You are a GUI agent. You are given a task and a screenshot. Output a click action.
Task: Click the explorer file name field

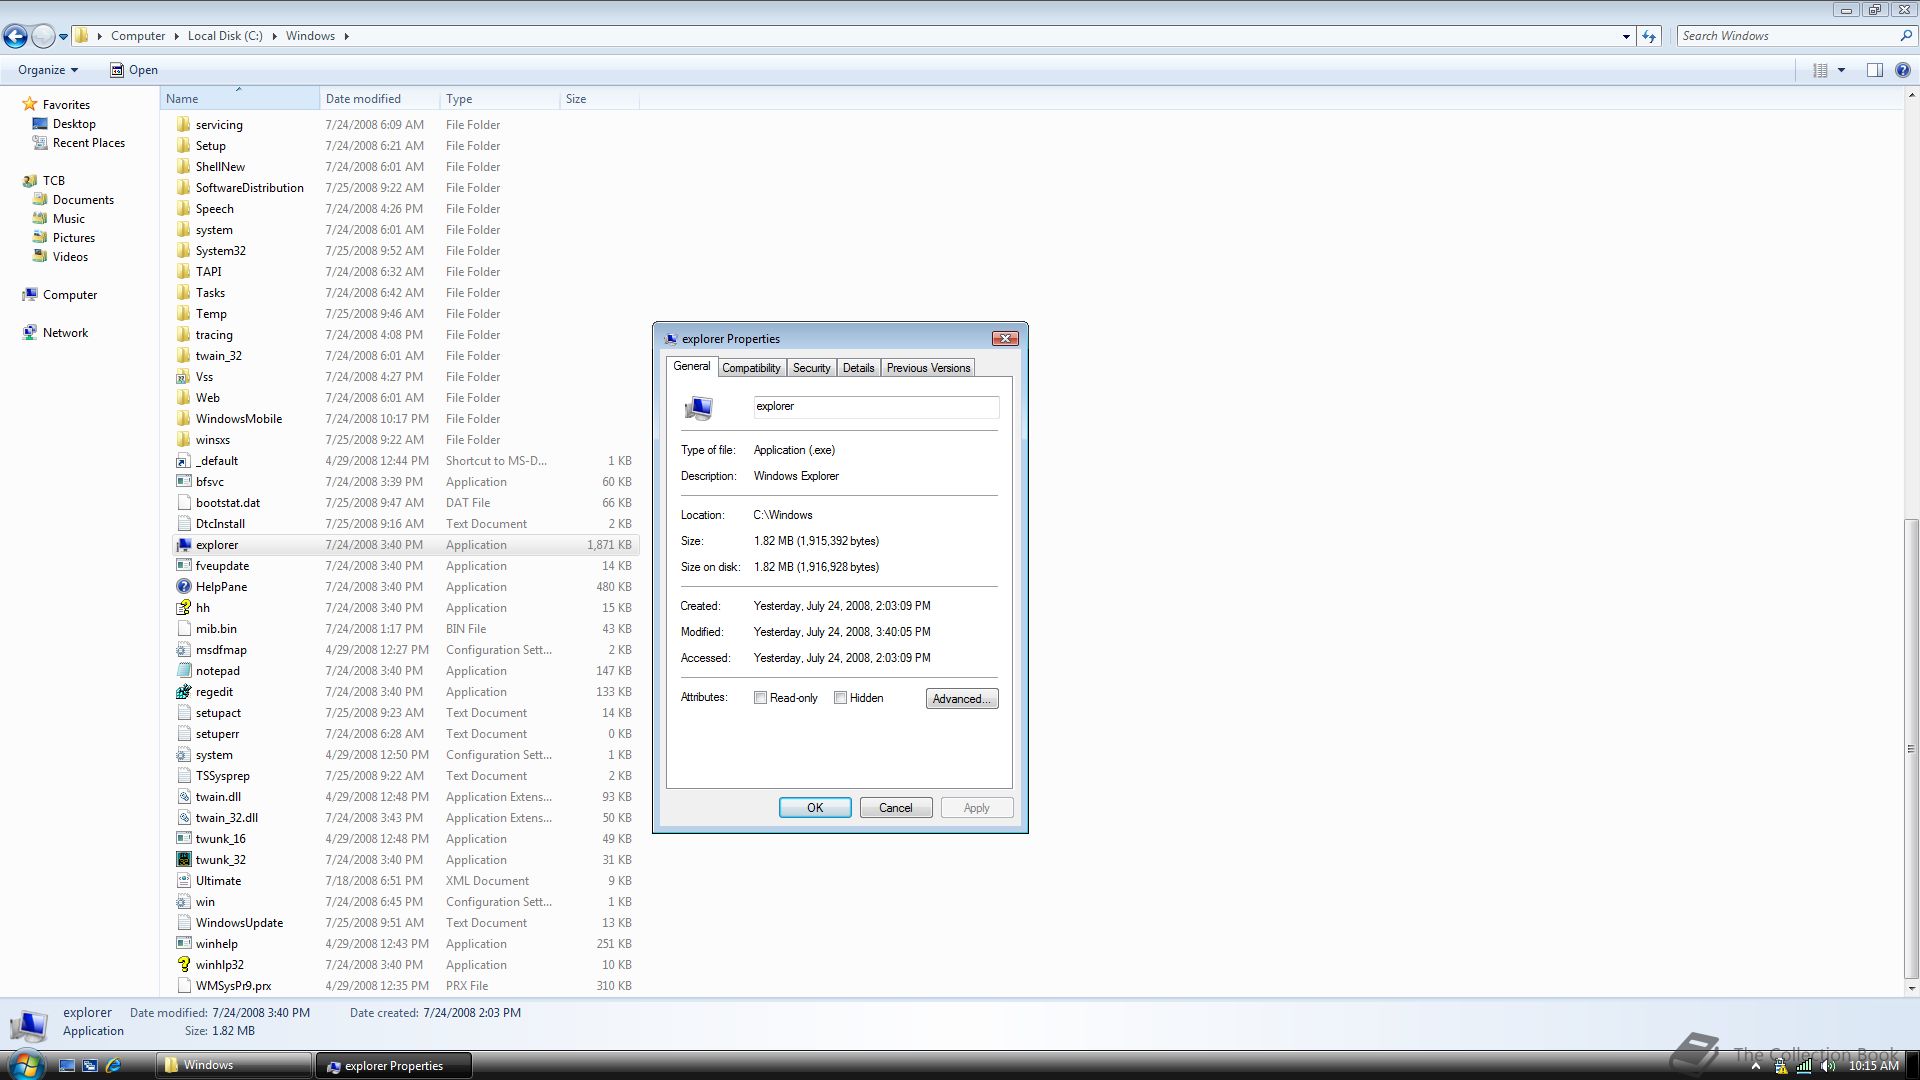tap(875, 407)
